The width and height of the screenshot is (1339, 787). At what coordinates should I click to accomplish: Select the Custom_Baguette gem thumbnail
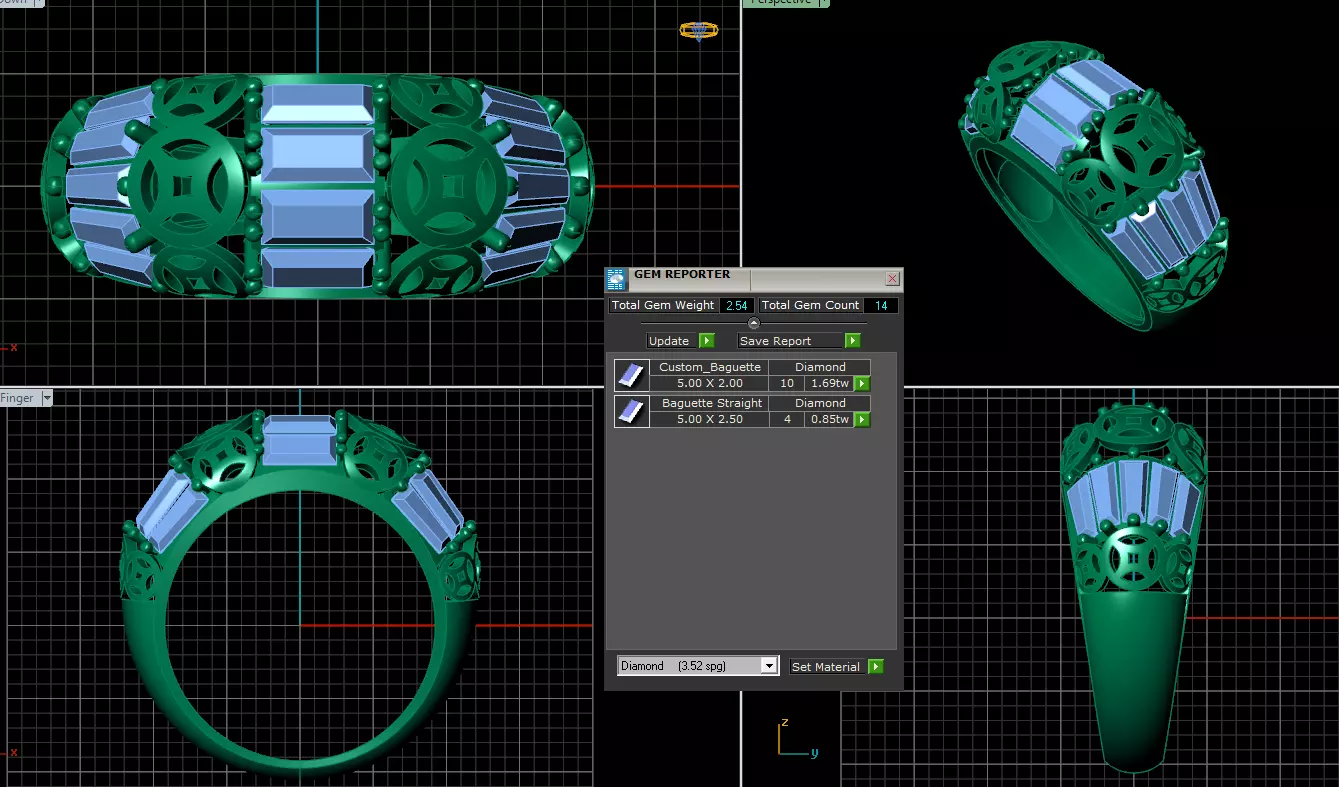(631, 375)
